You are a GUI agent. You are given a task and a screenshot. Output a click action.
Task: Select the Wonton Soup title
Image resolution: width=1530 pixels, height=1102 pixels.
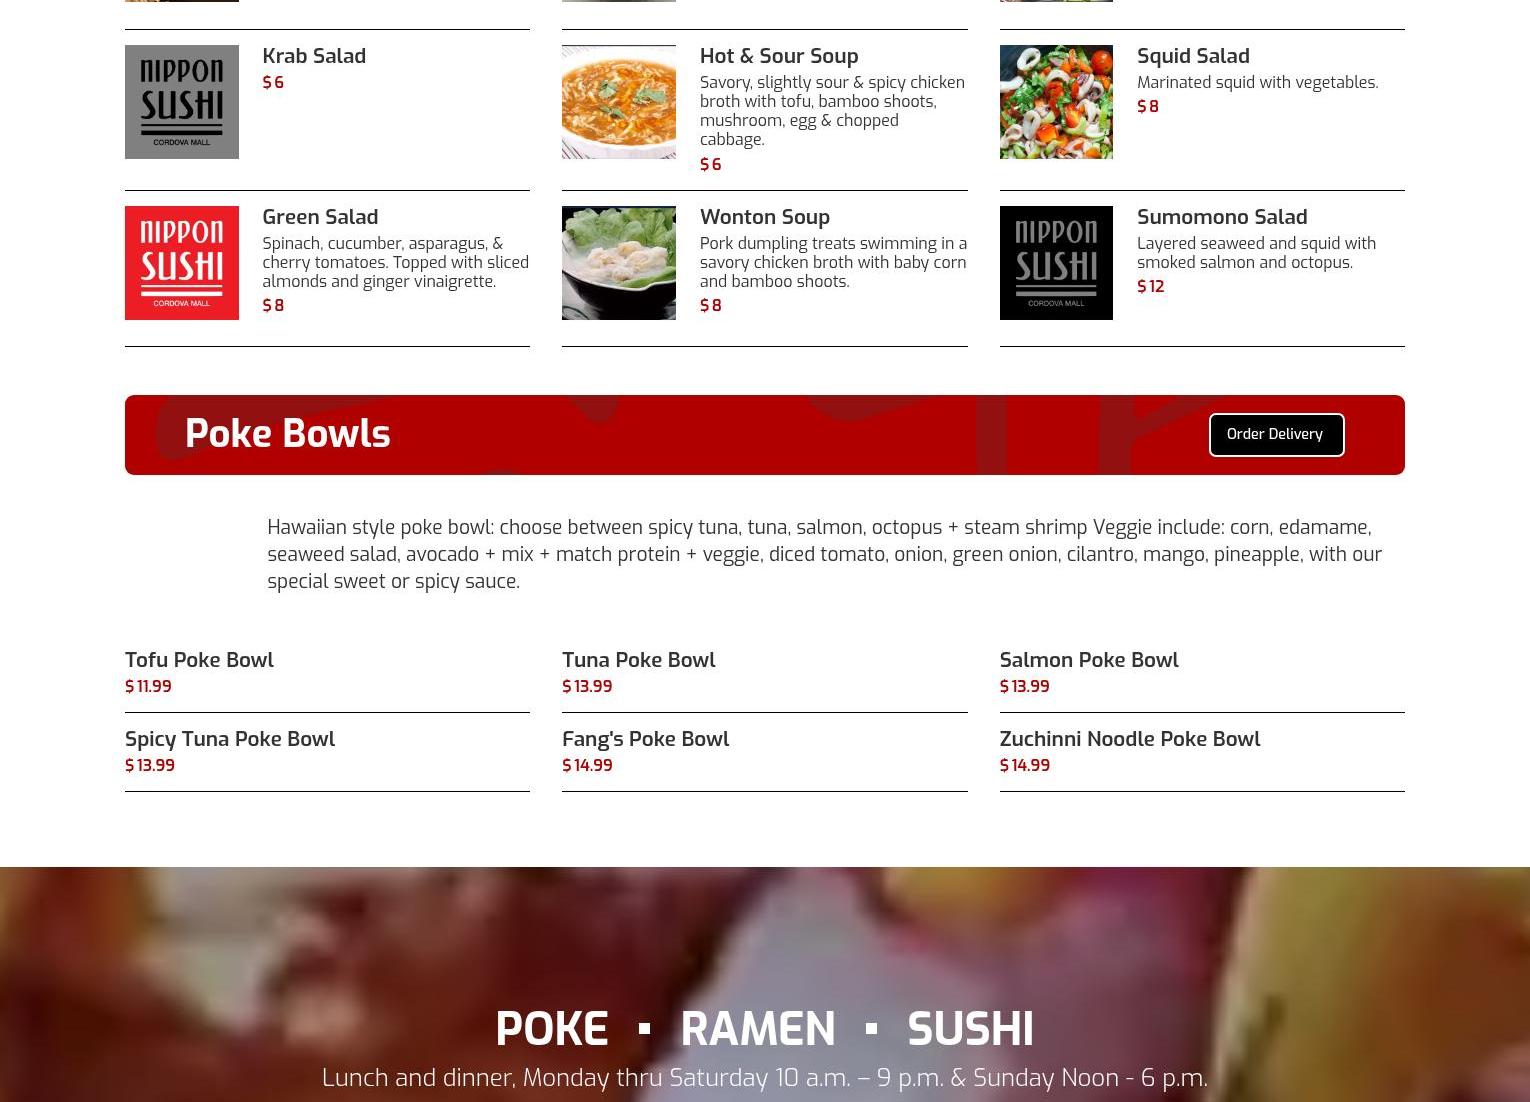click(765, 217)
